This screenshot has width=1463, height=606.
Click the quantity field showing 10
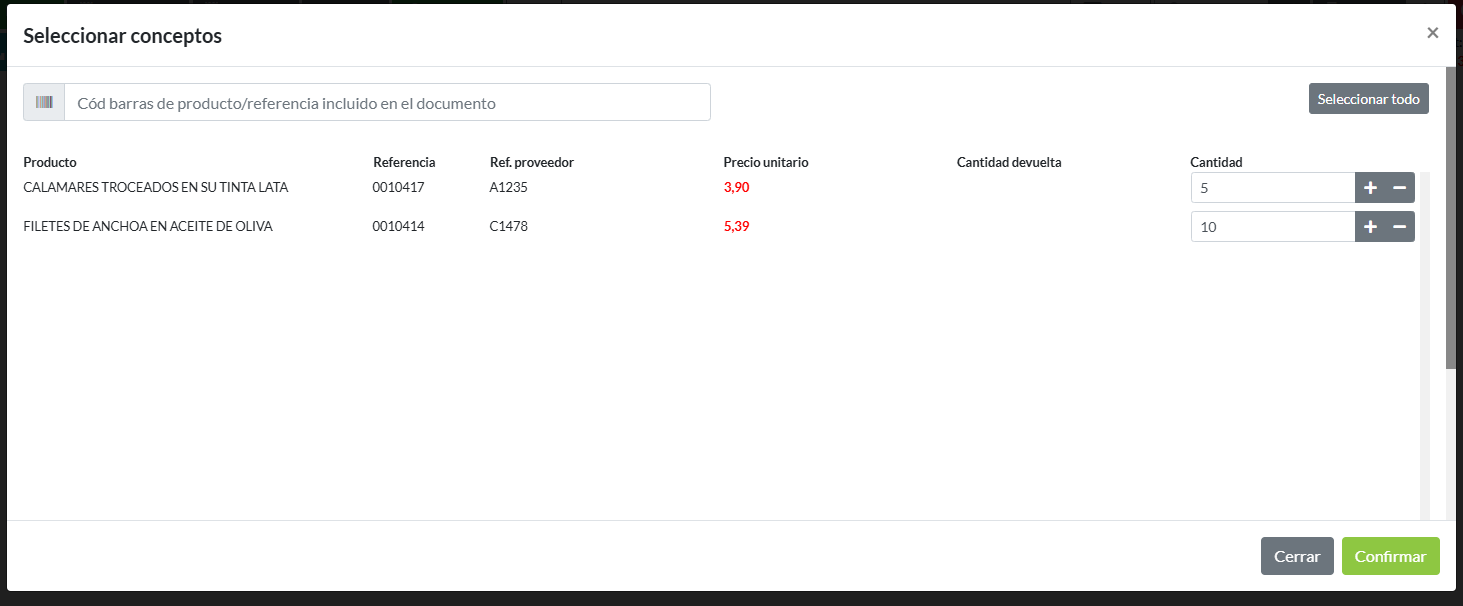pos(1272,227)
